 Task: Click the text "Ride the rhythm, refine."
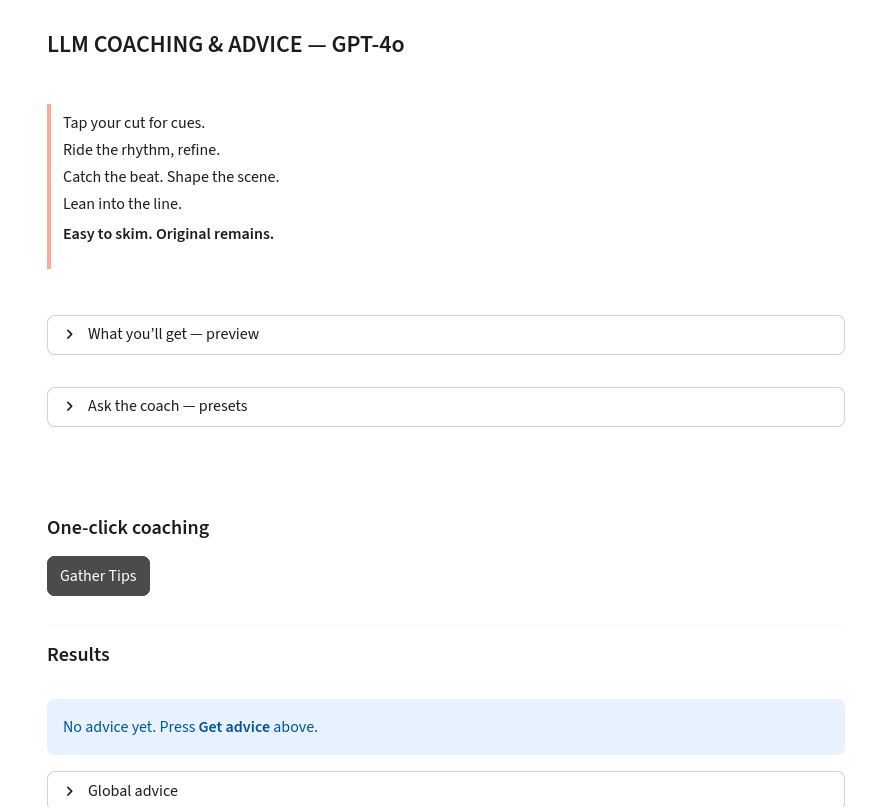point(141,150)
